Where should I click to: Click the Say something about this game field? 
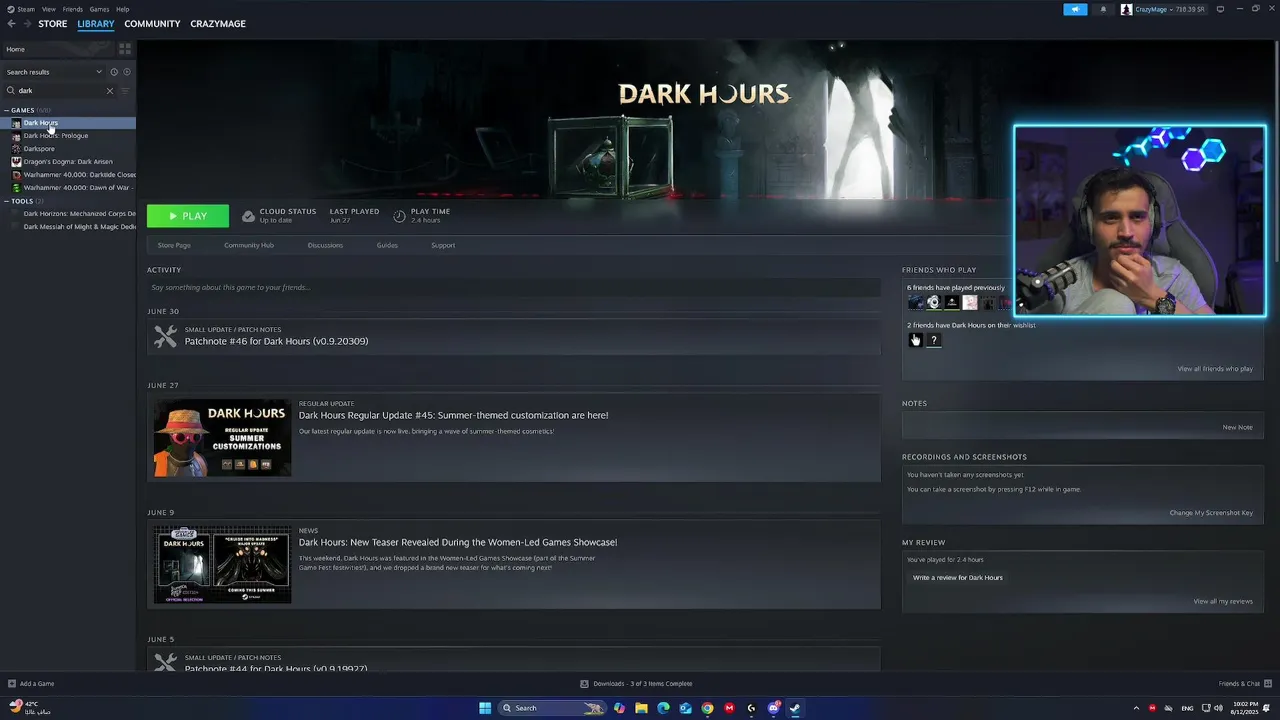(514, 288)
